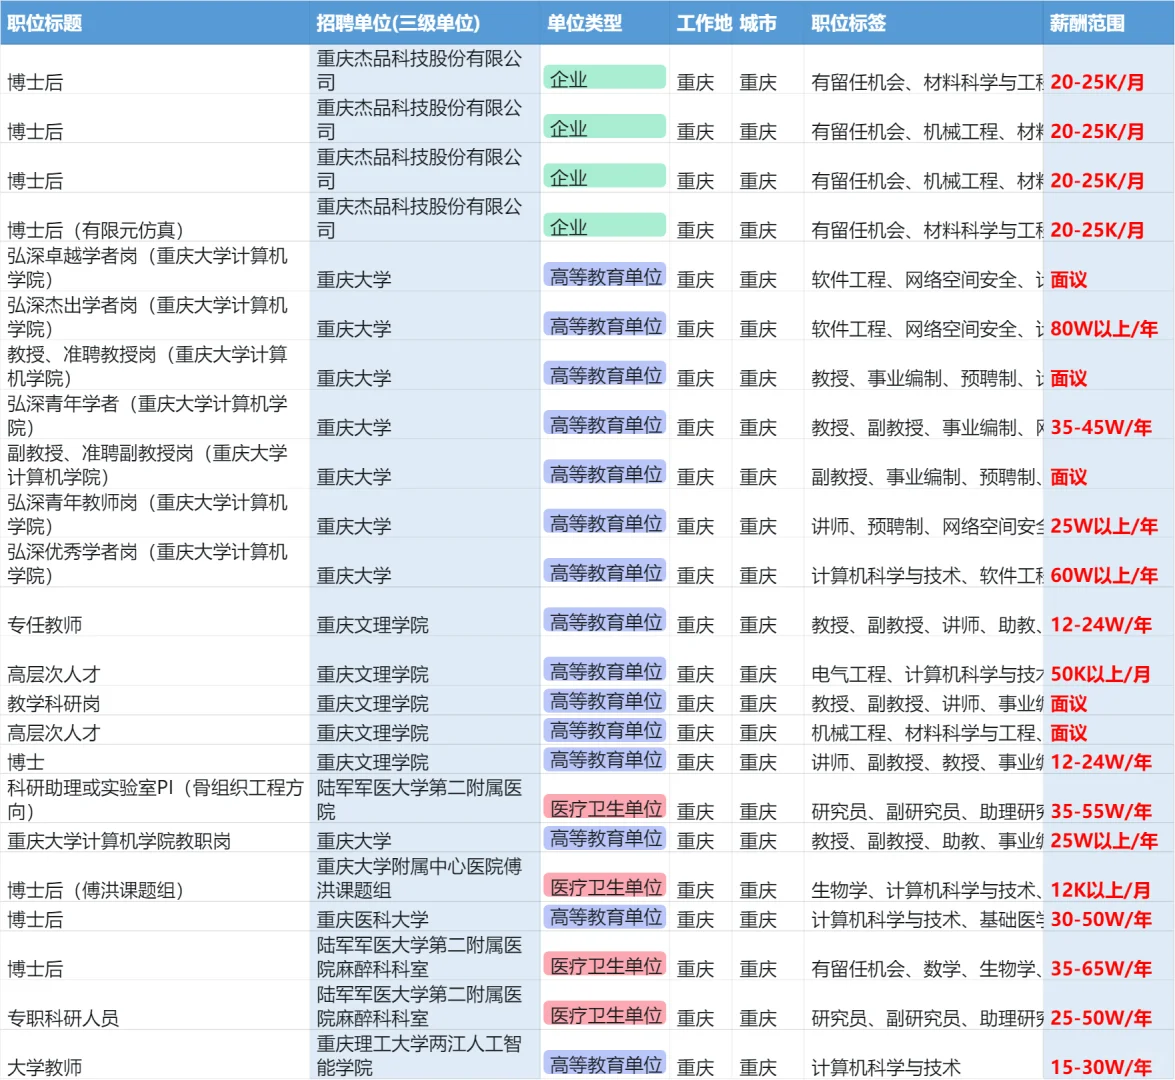
Task: Click the 企业 tag in 博士后（有限元仿真）row
Action: point(605,226)
